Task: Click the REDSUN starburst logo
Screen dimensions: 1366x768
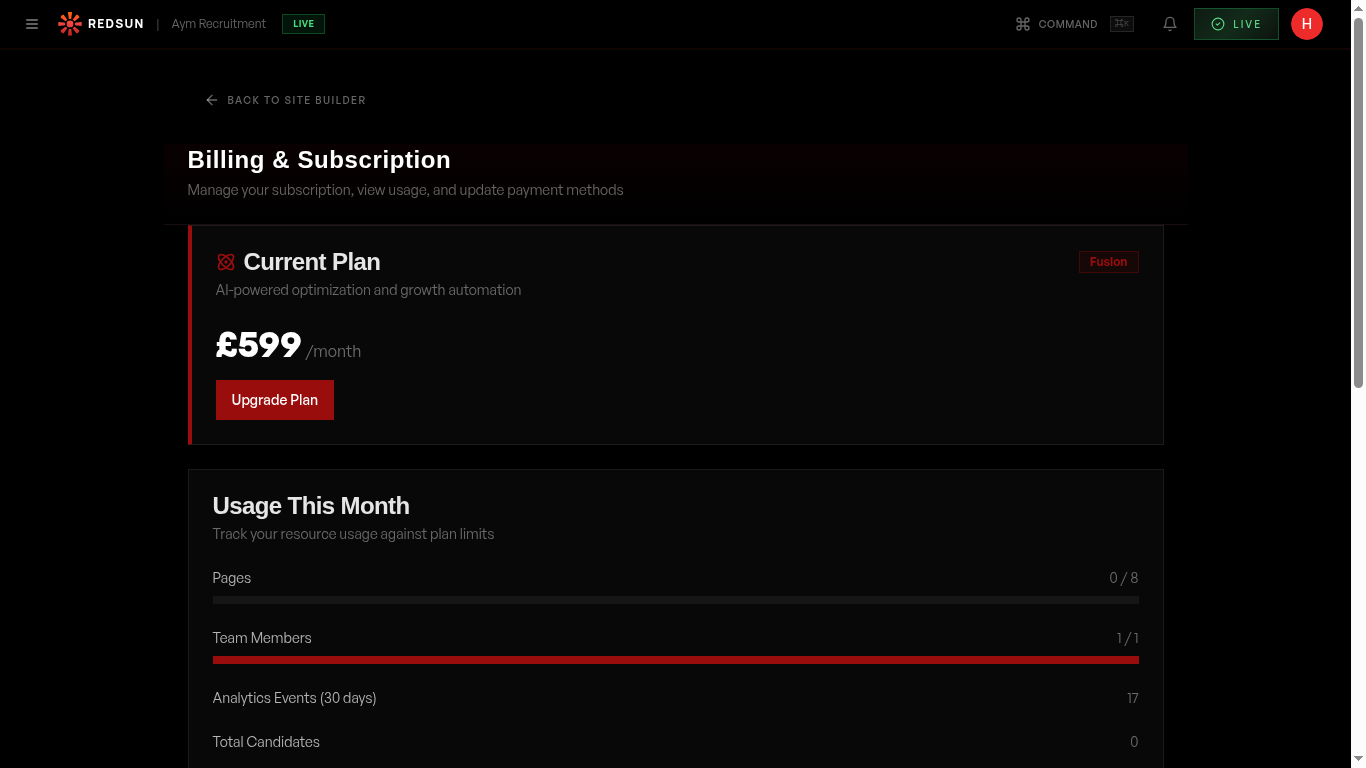Action: pos(69,23)
